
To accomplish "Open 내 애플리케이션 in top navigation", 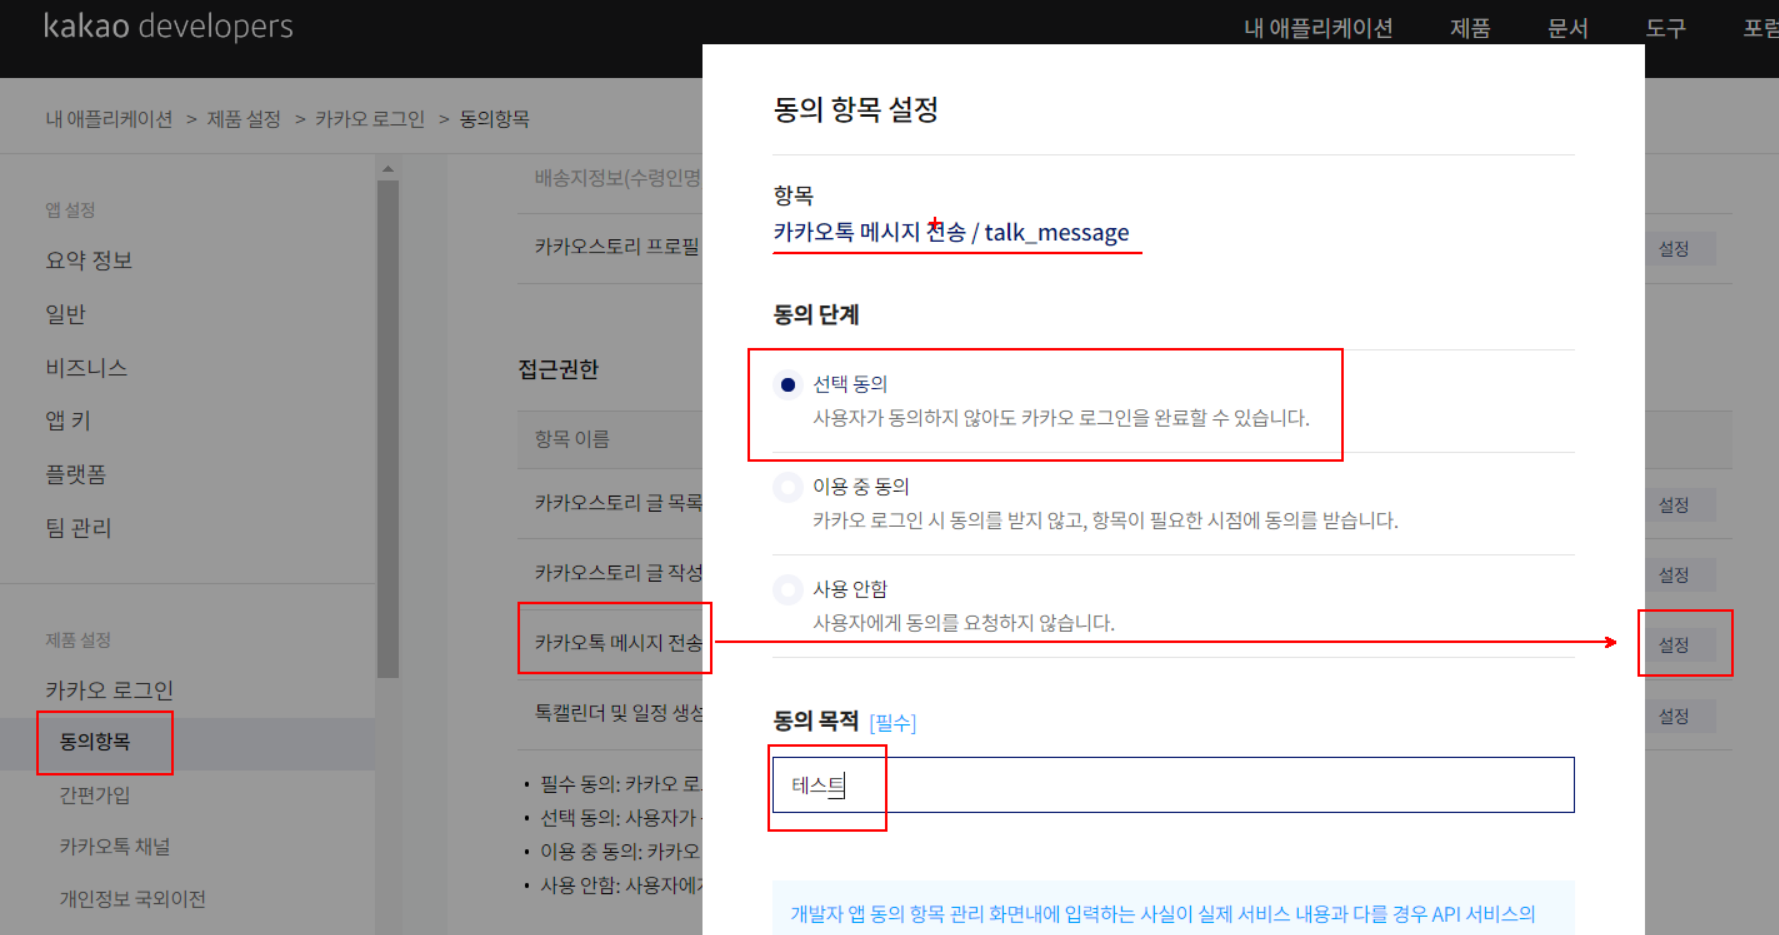I will point(1318,28).
